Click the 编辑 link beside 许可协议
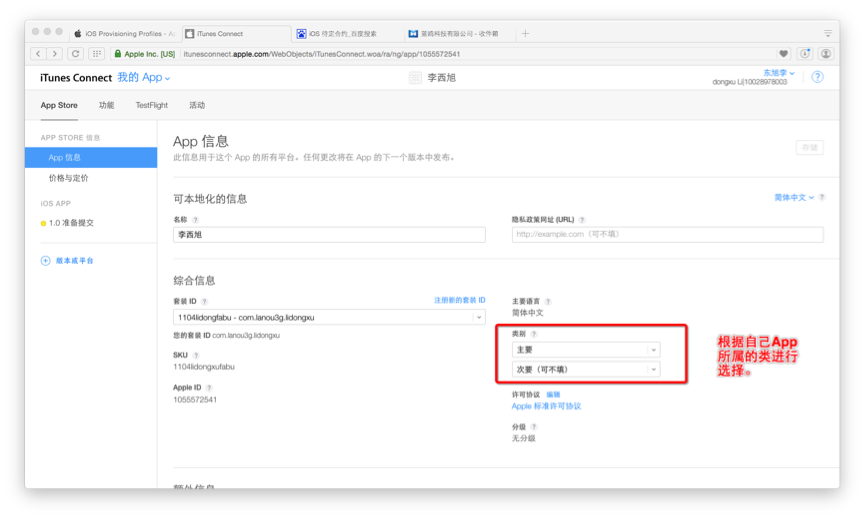This screenshot has width=865, height=519. (553, 395)
